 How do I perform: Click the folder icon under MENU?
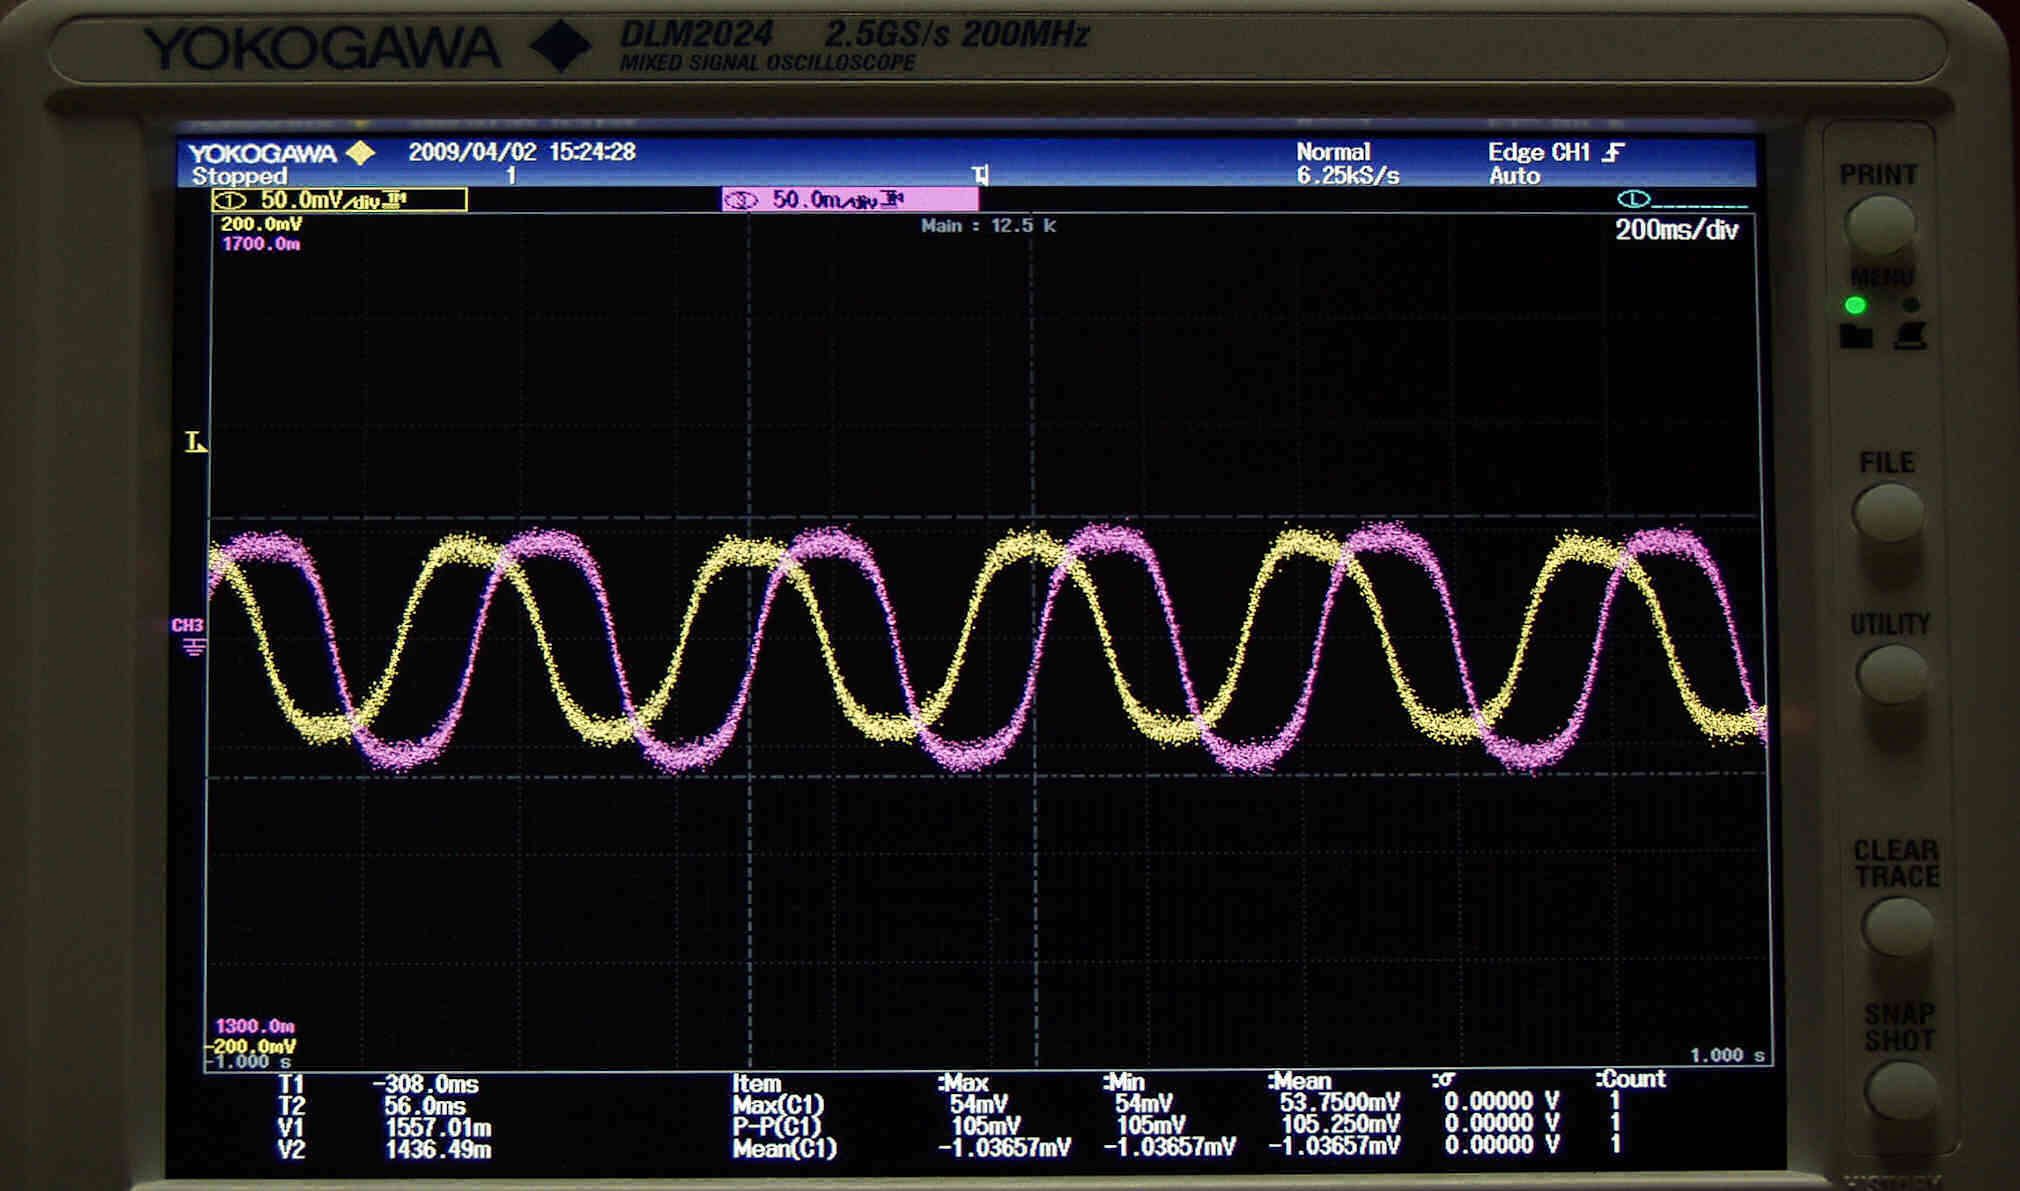tap(1856, 337)
